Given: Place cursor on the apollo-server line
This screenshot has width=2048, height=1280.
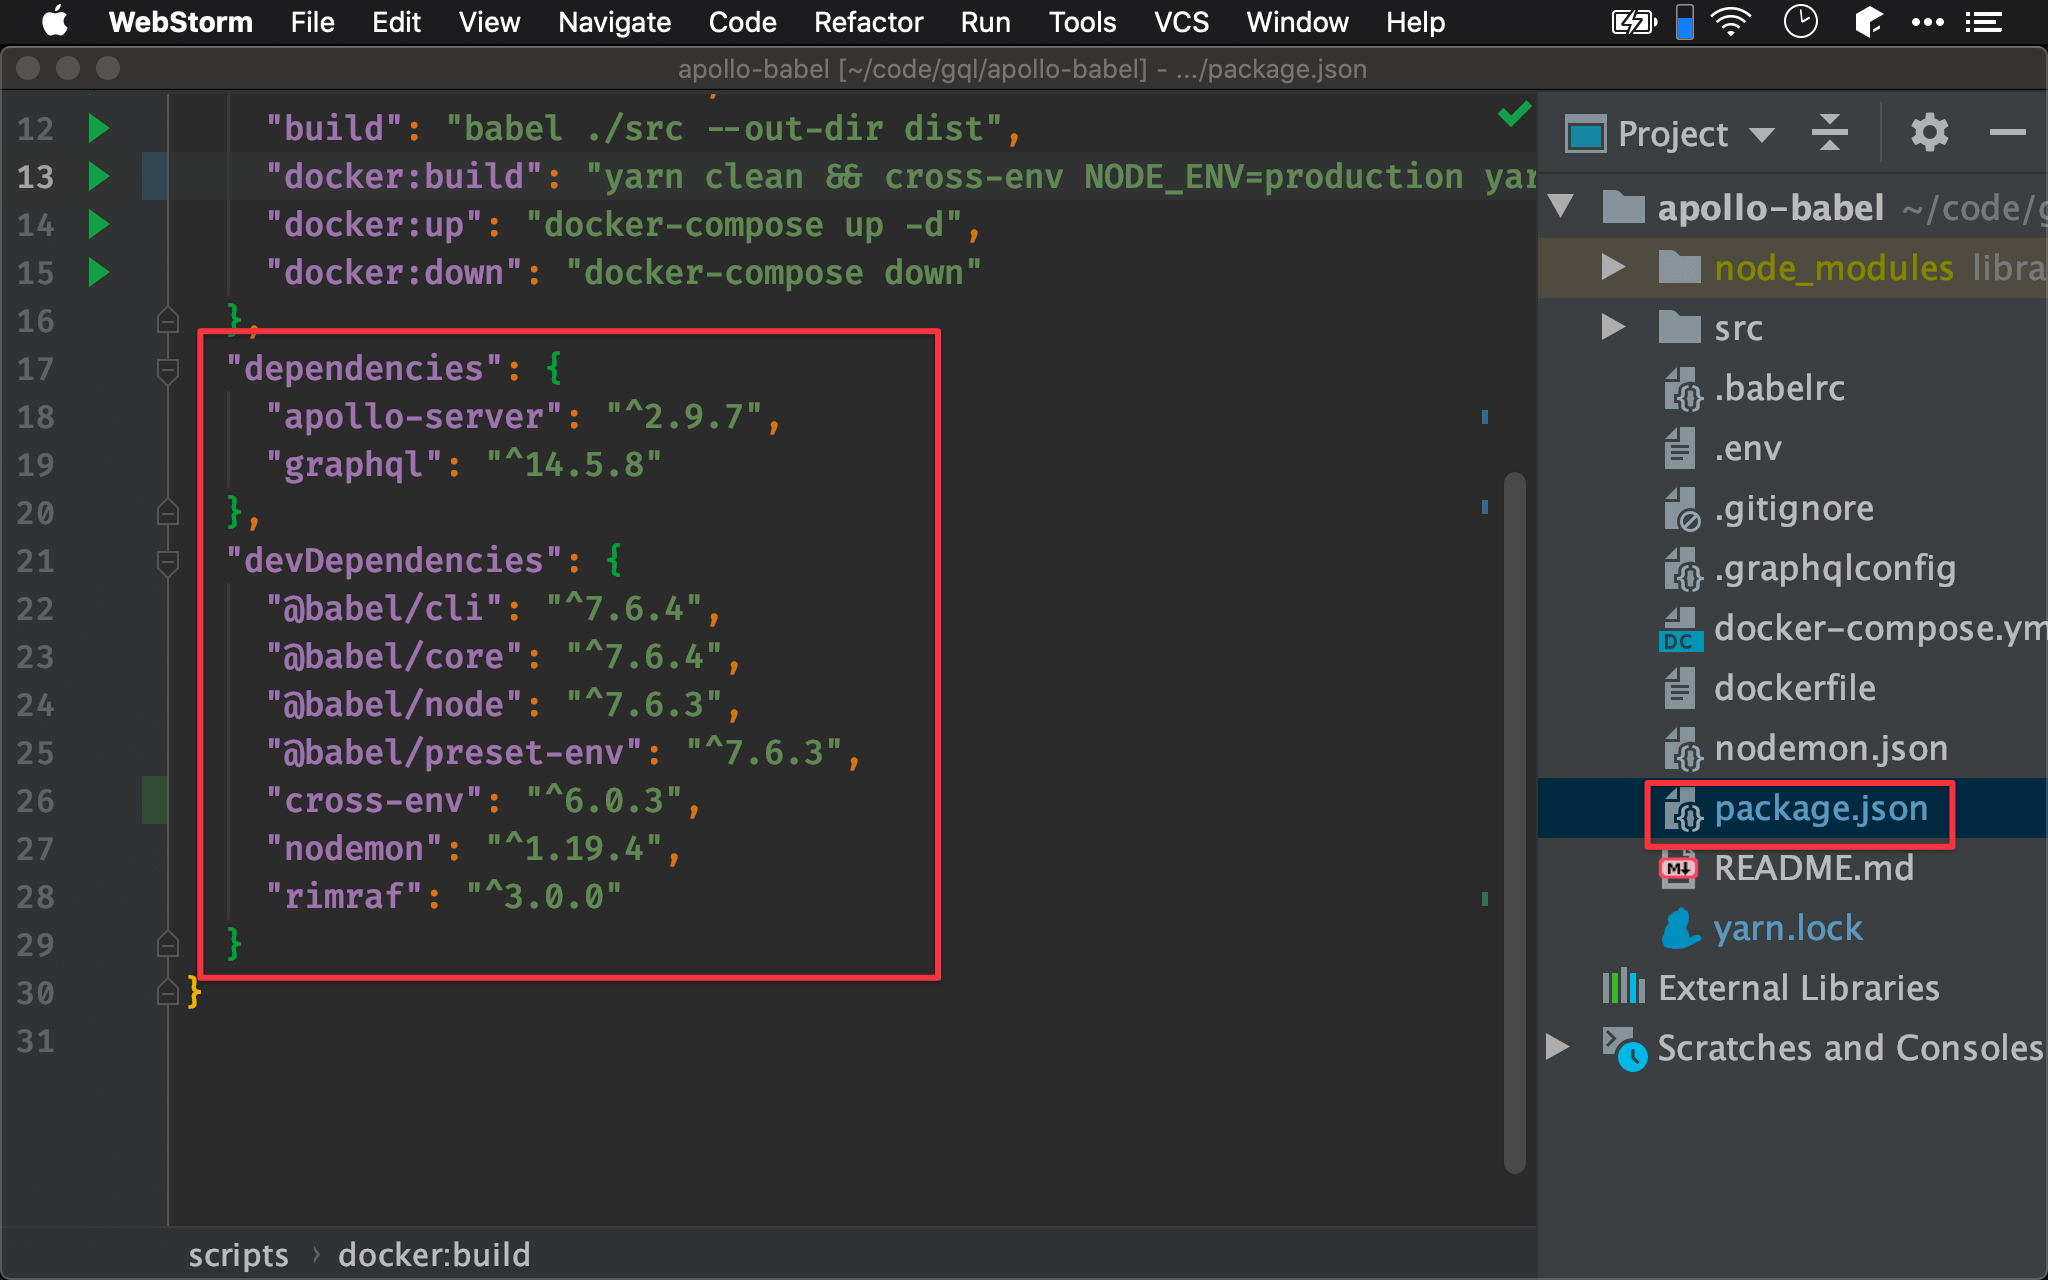Looking at the screenshot, I should click(x=522, y=416).
